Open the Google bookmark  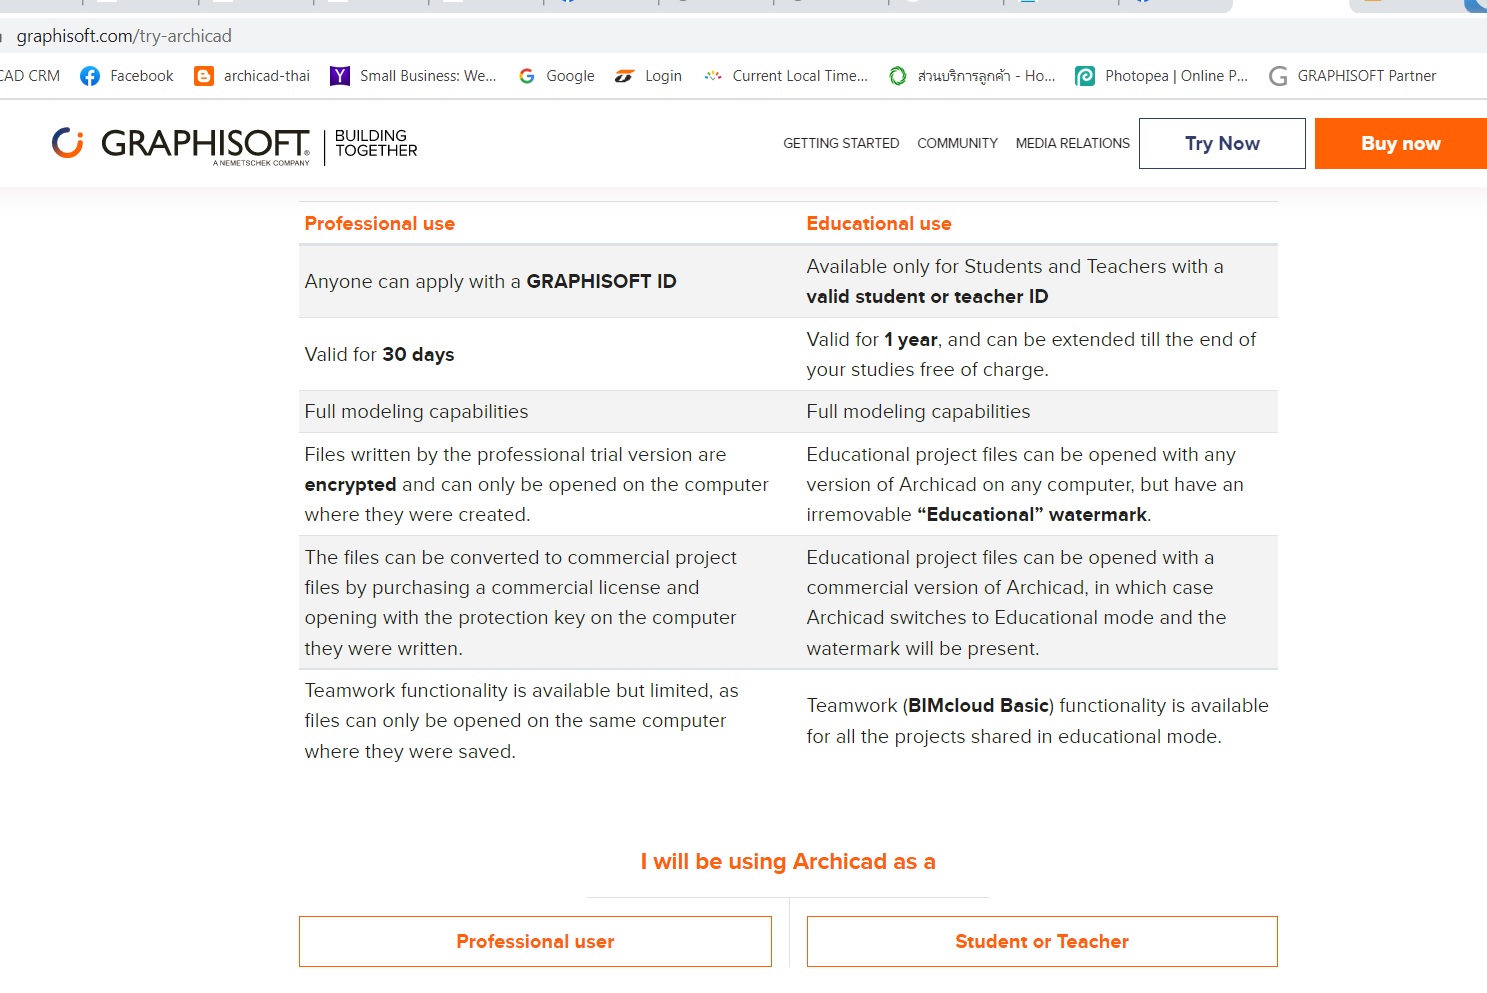pyautogui.click(x=556, y=76)
